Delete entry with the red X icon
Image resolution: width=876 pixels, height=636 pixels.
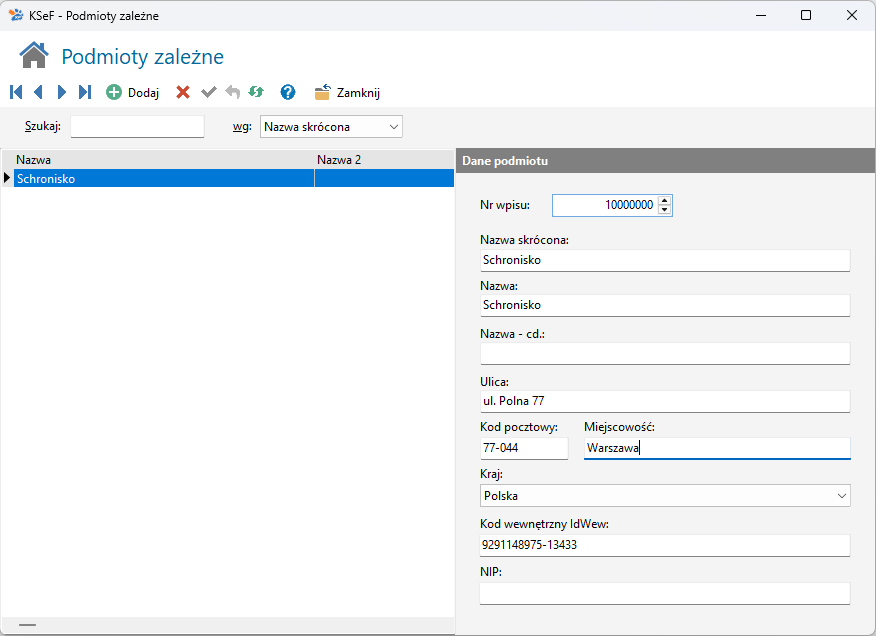(183, 92)
